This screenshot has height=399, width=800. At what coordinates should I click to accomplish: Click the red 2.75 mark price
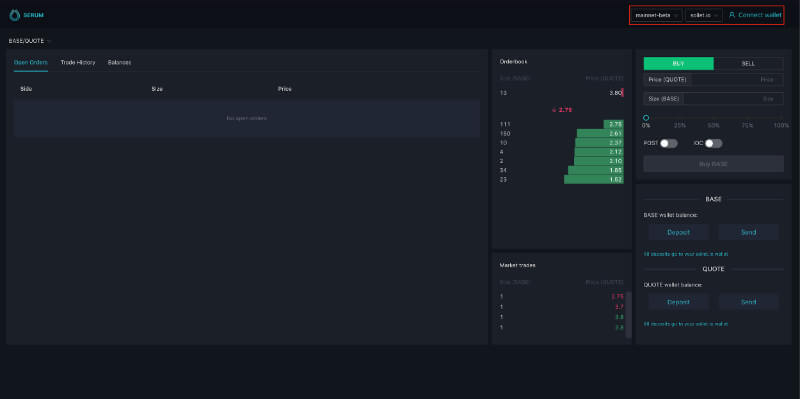pyautogui.click(x=565, y=110)
